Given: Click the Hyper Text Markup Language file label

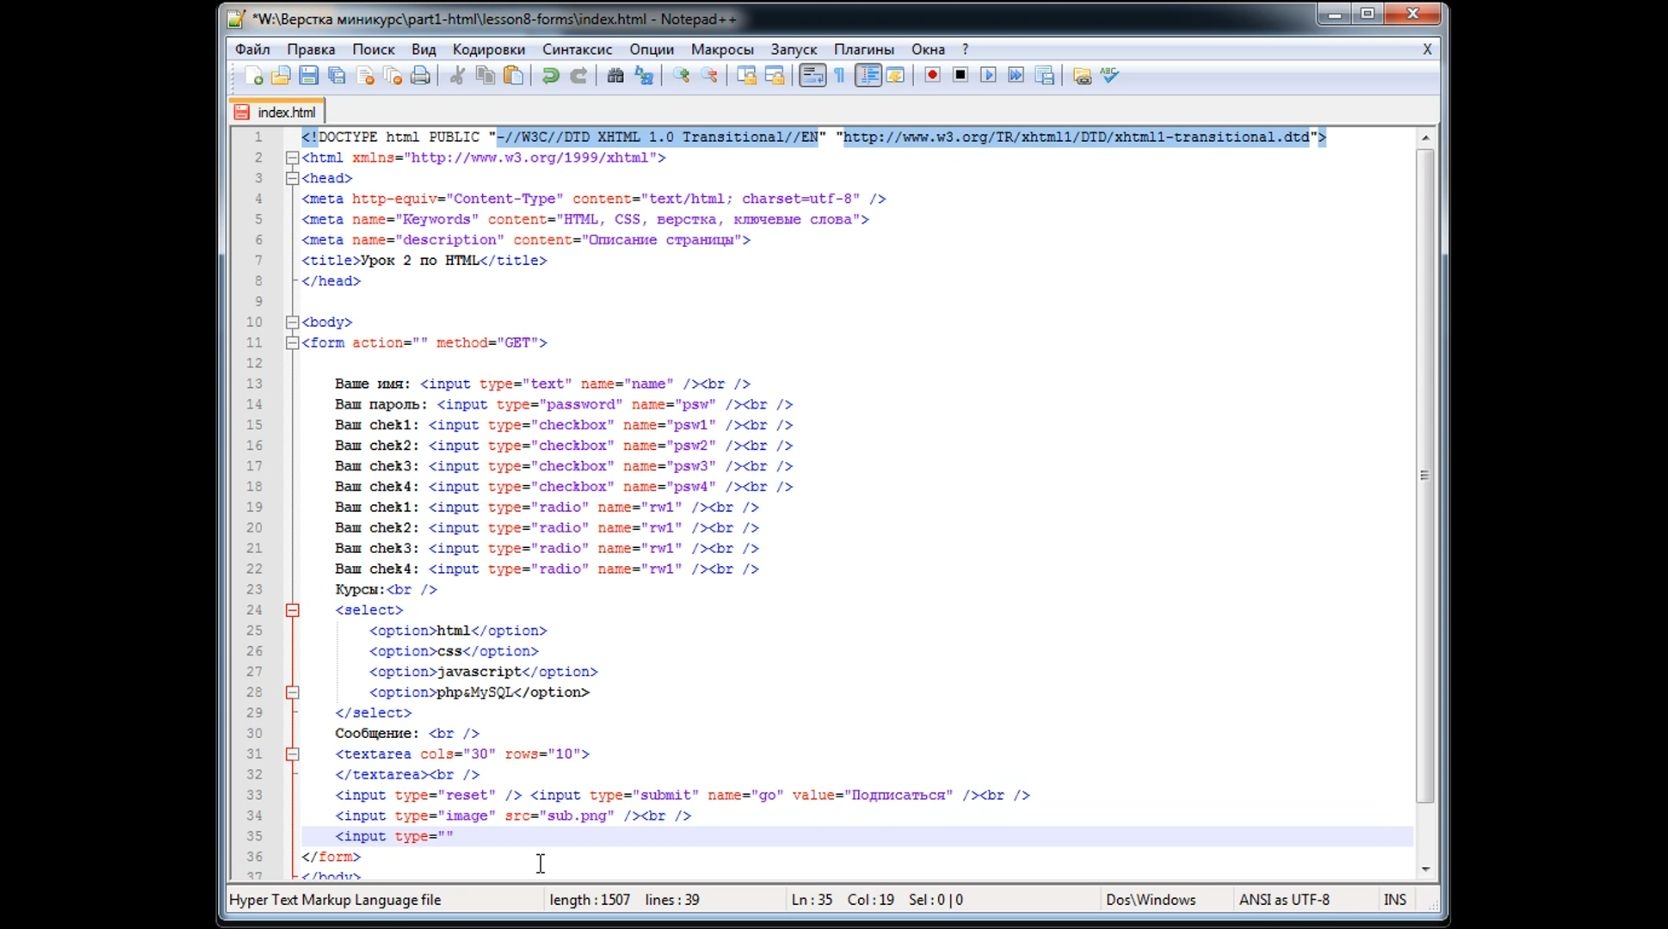Looking at the screenshot, I should point(335,900).
